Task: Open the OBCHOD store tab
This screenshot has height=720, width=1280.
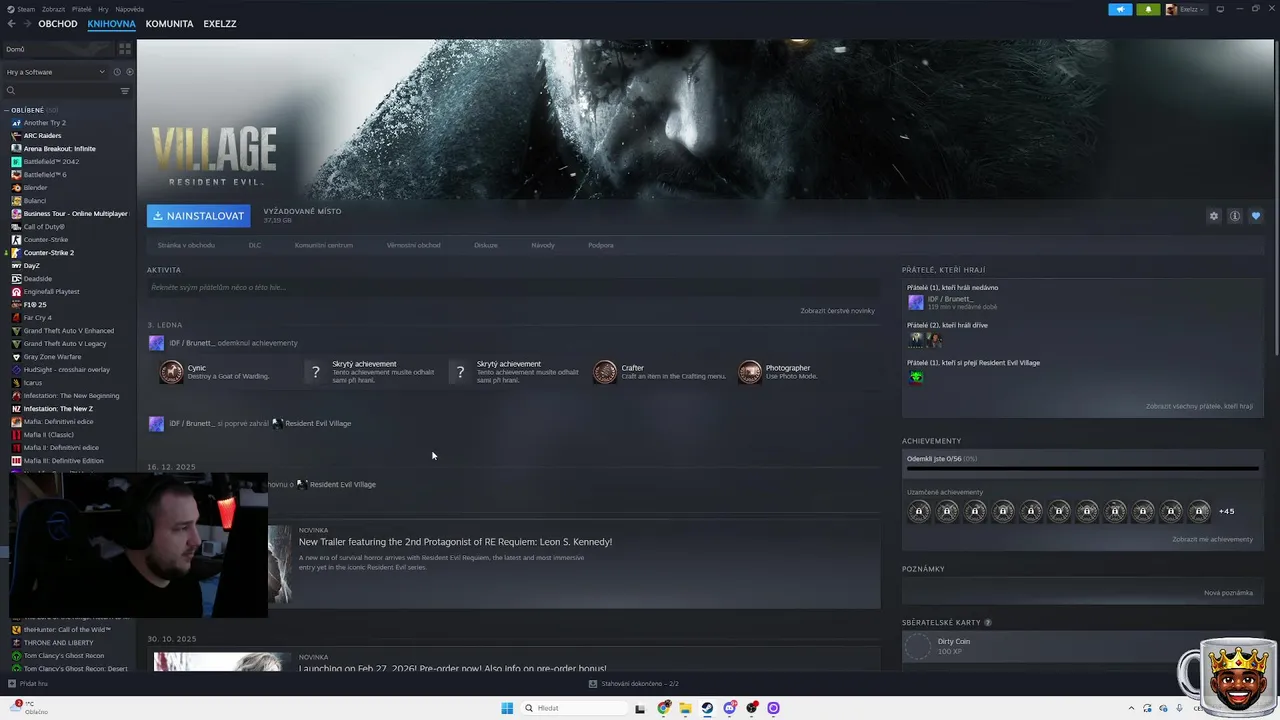Action: [58, 24]
